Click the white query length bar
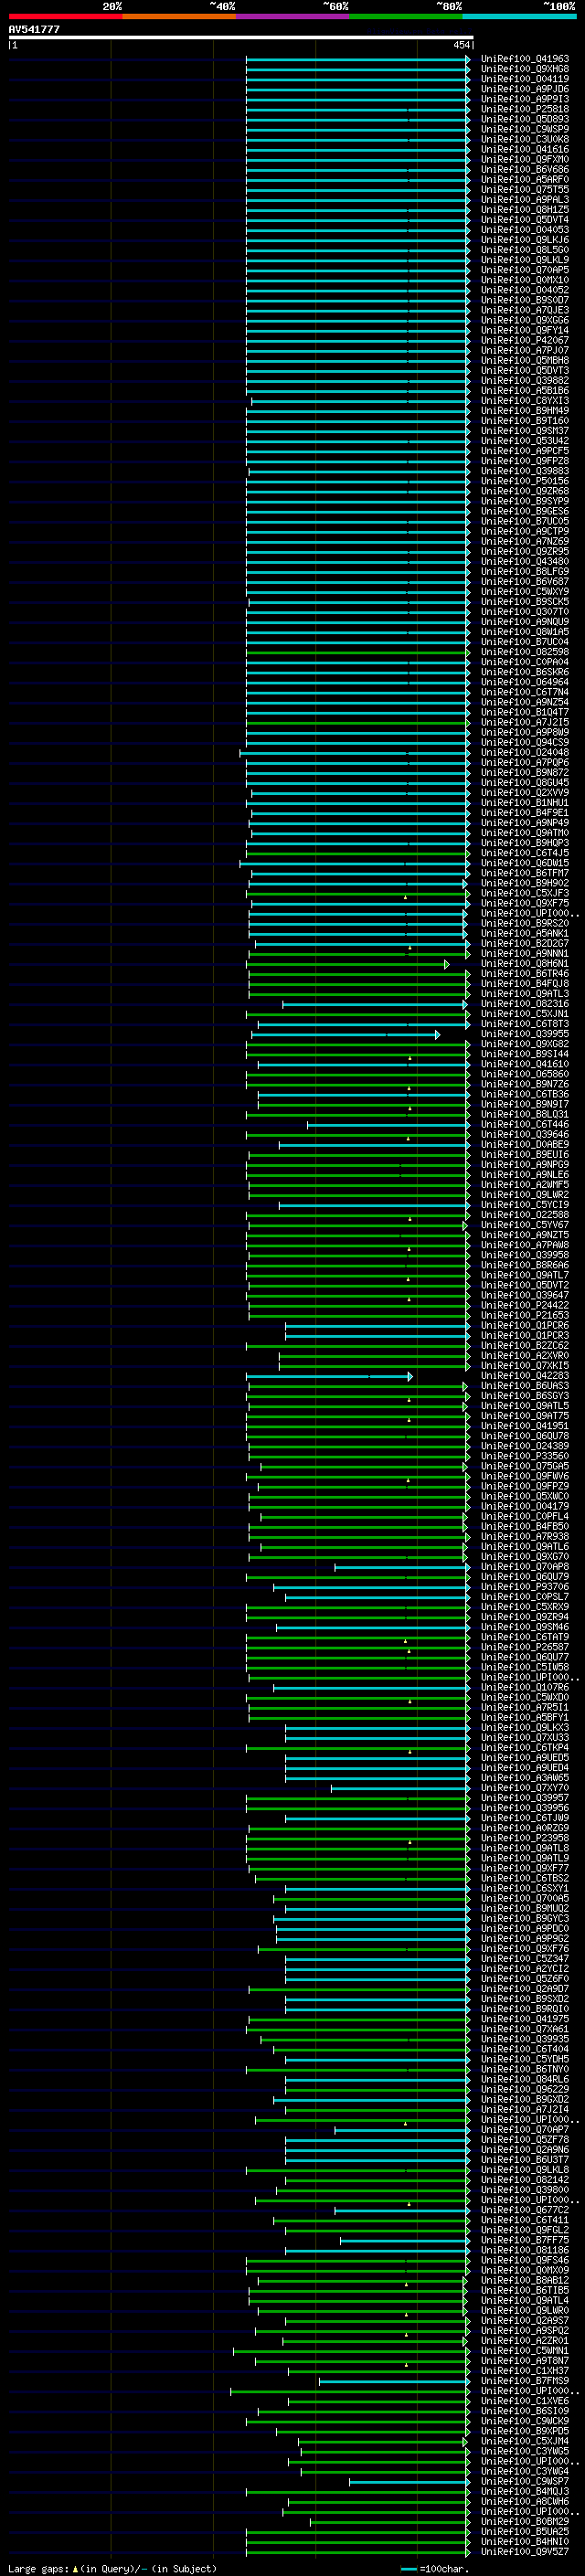585x2576 pixels. coord(241,38)
